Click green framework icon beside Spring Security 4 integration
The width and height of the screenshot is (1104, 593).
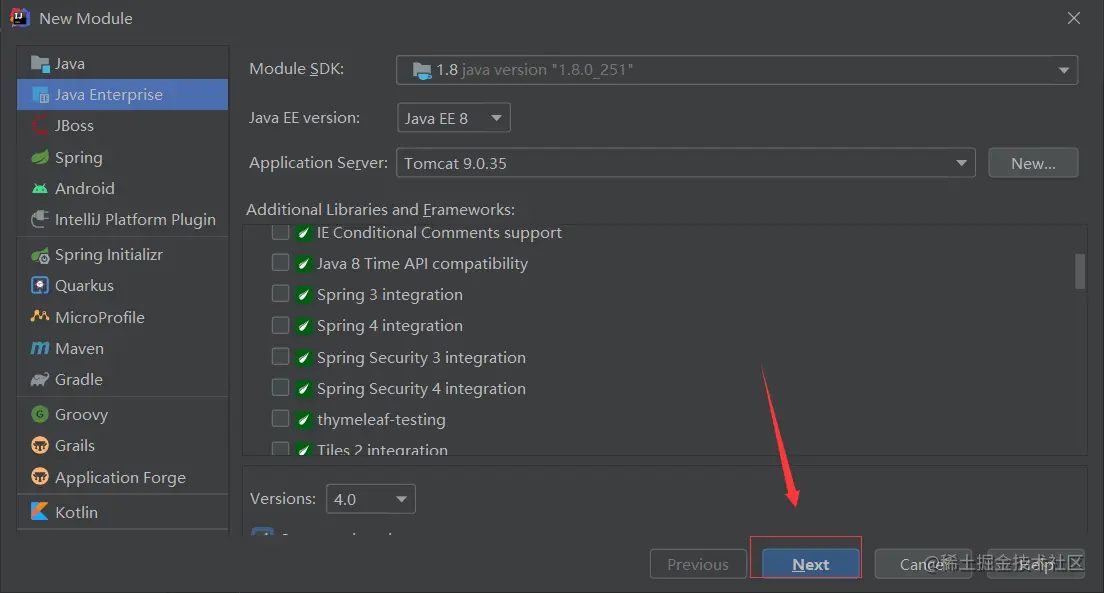point(303,388)
